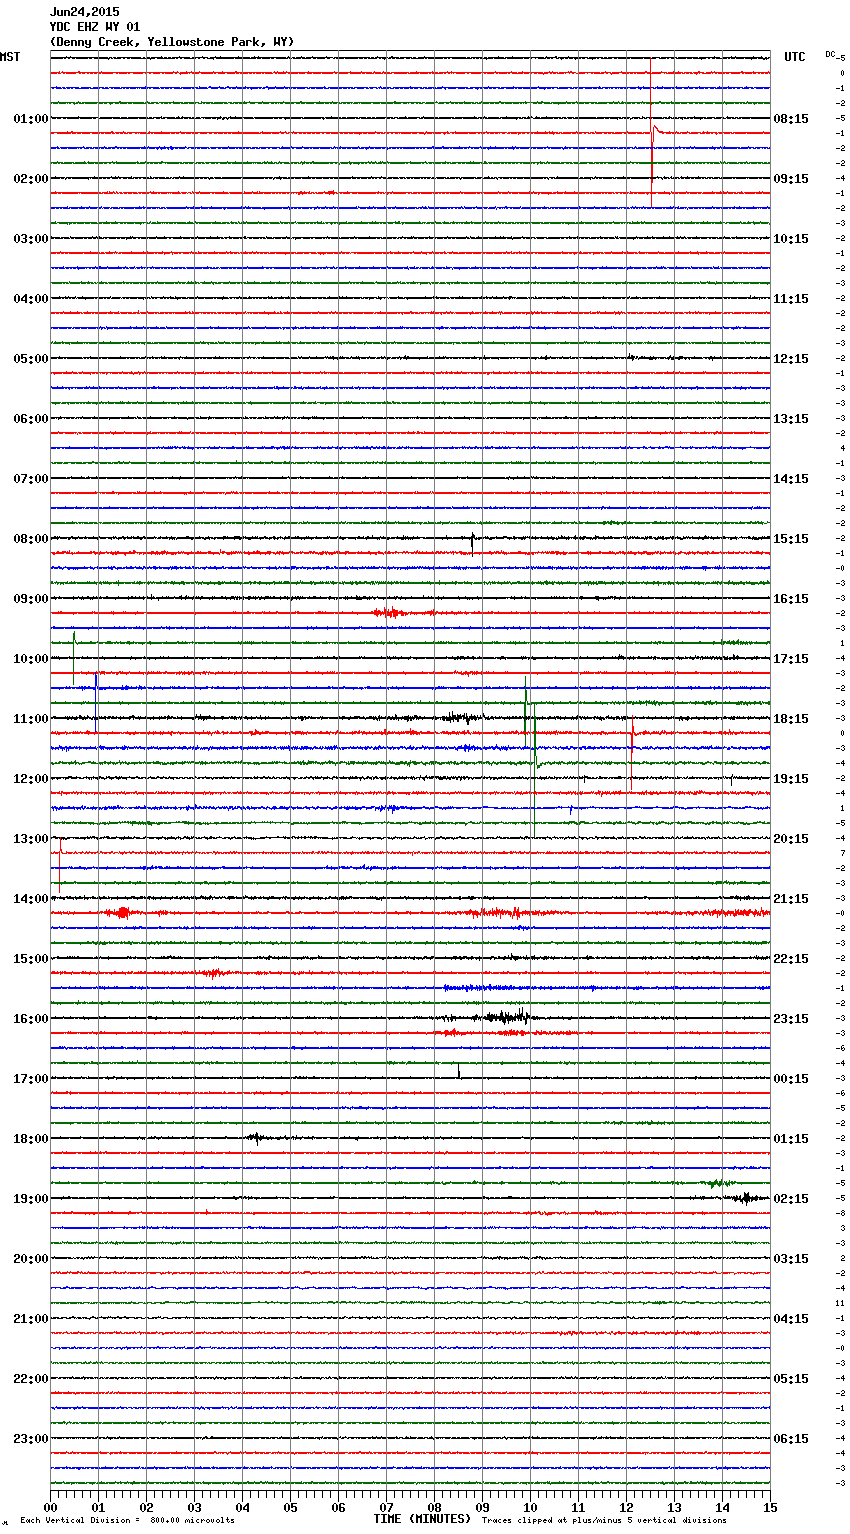
Task: Click the 23:00 MST row label
Action: point(30,1438)
